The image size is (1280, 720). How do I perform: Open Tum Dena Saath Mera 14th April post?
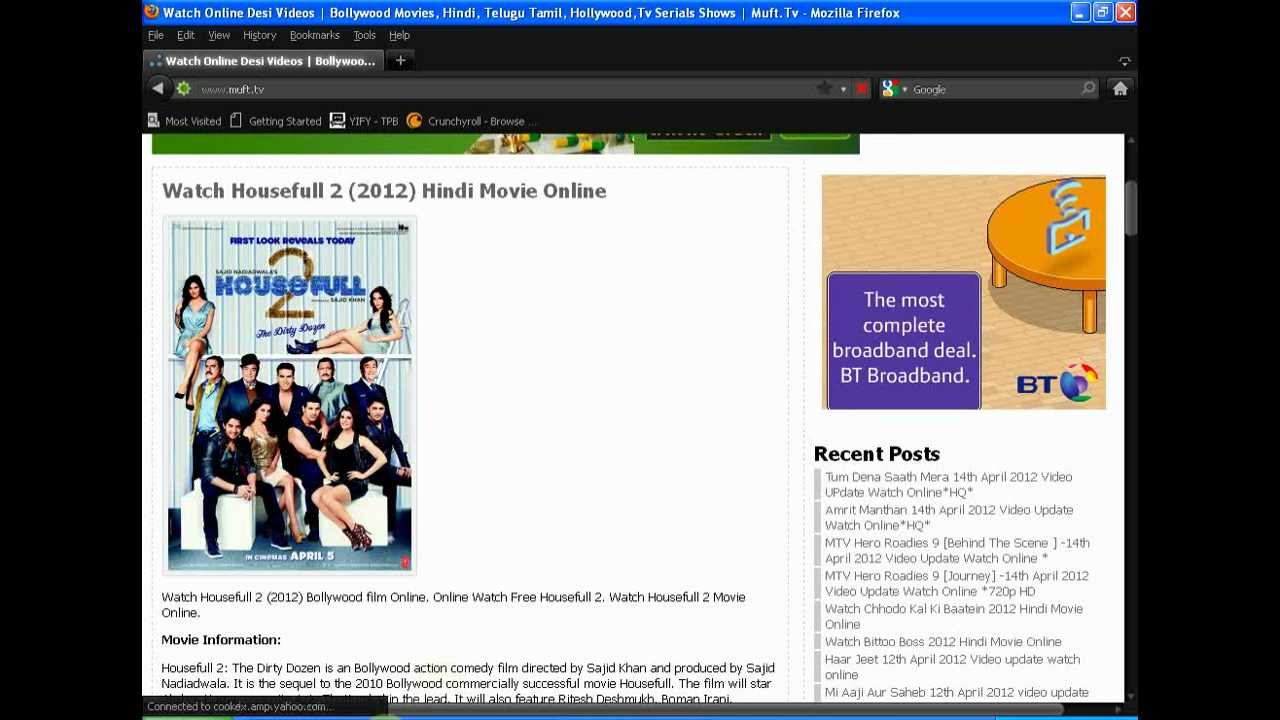pos(948,485)
